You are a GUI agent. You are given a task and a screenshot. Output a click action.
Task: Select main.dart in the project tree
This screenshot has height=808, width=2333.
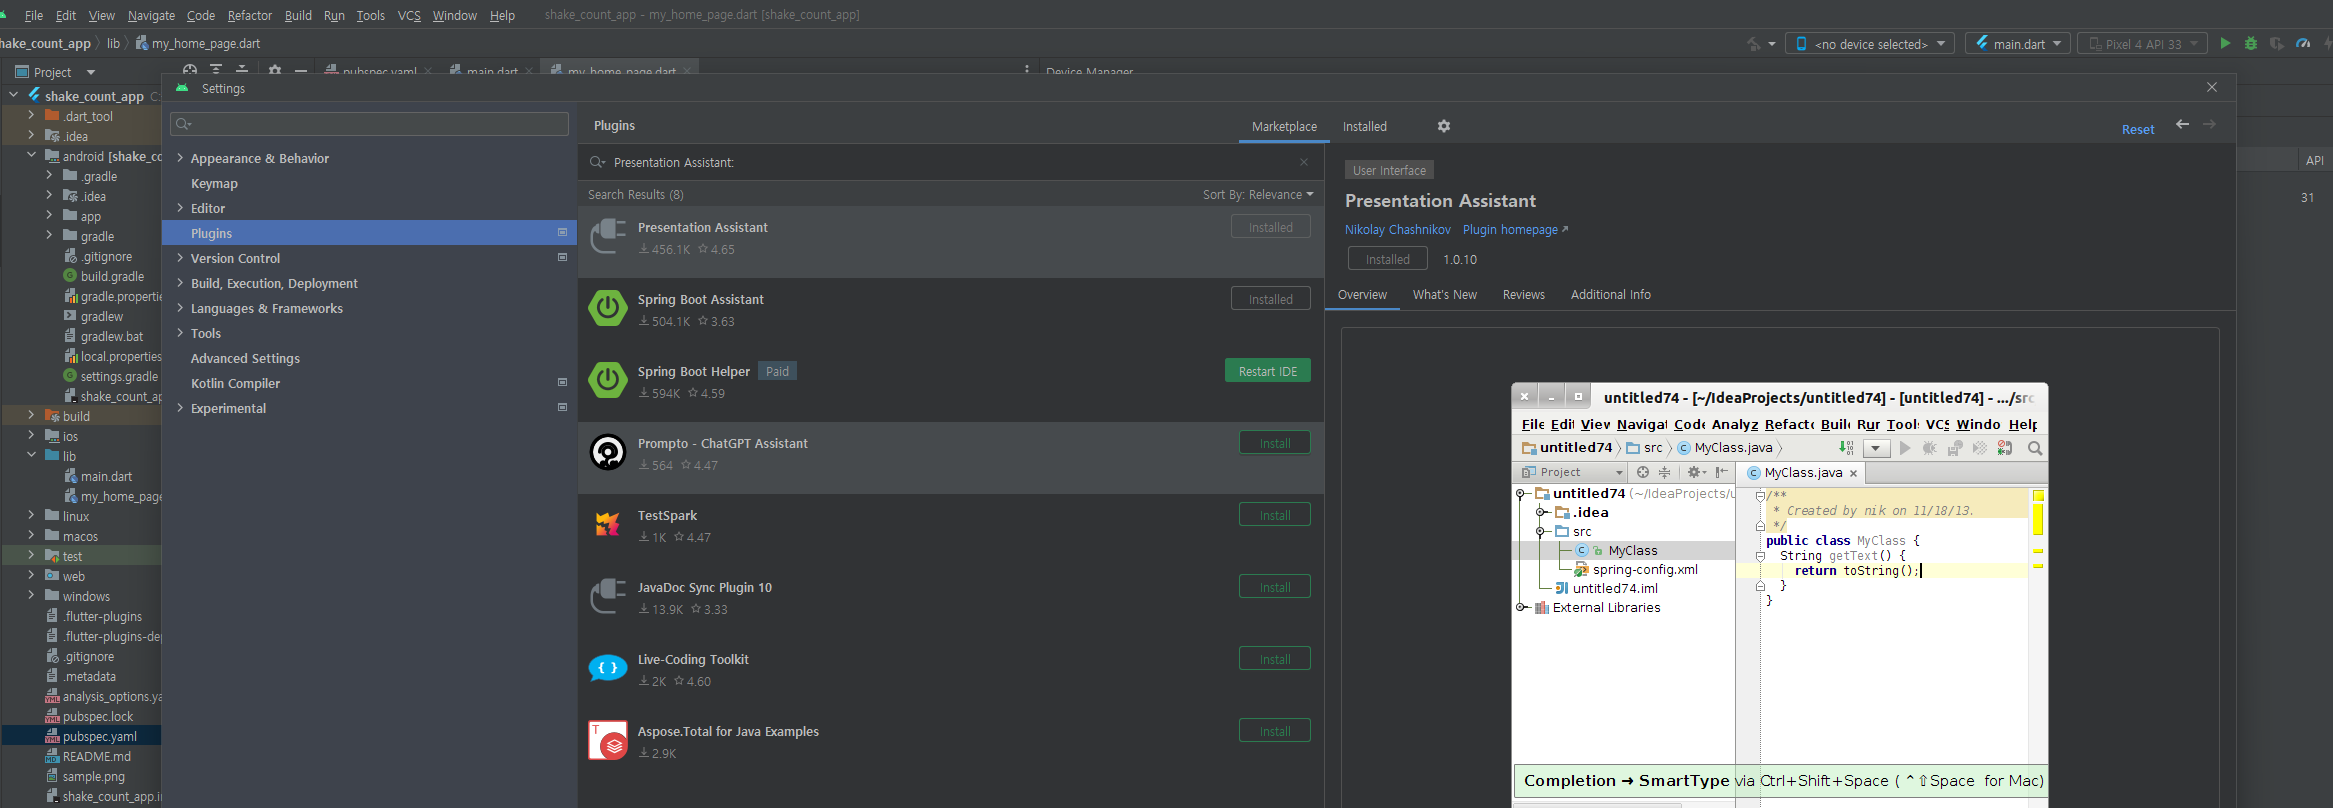[106, 476]
